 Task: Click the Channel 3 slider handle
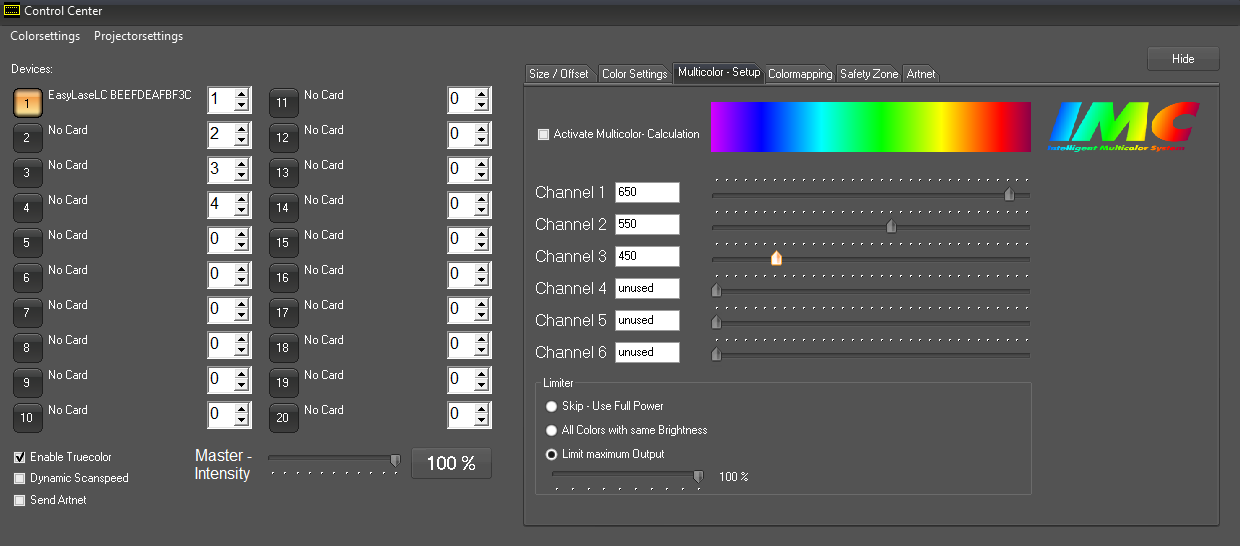776,258
